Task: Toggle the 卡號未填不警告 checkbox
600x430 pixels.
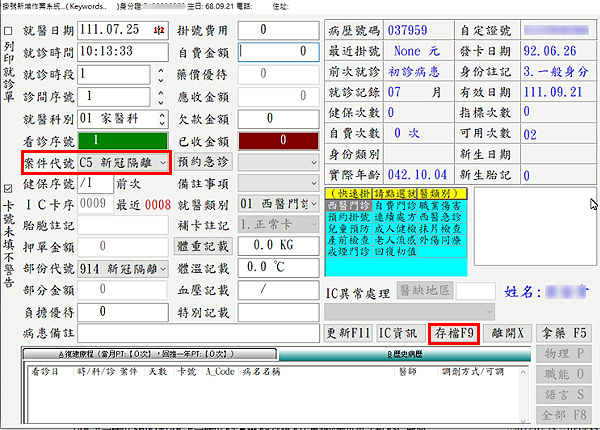Action: click(x=9, y=188)
